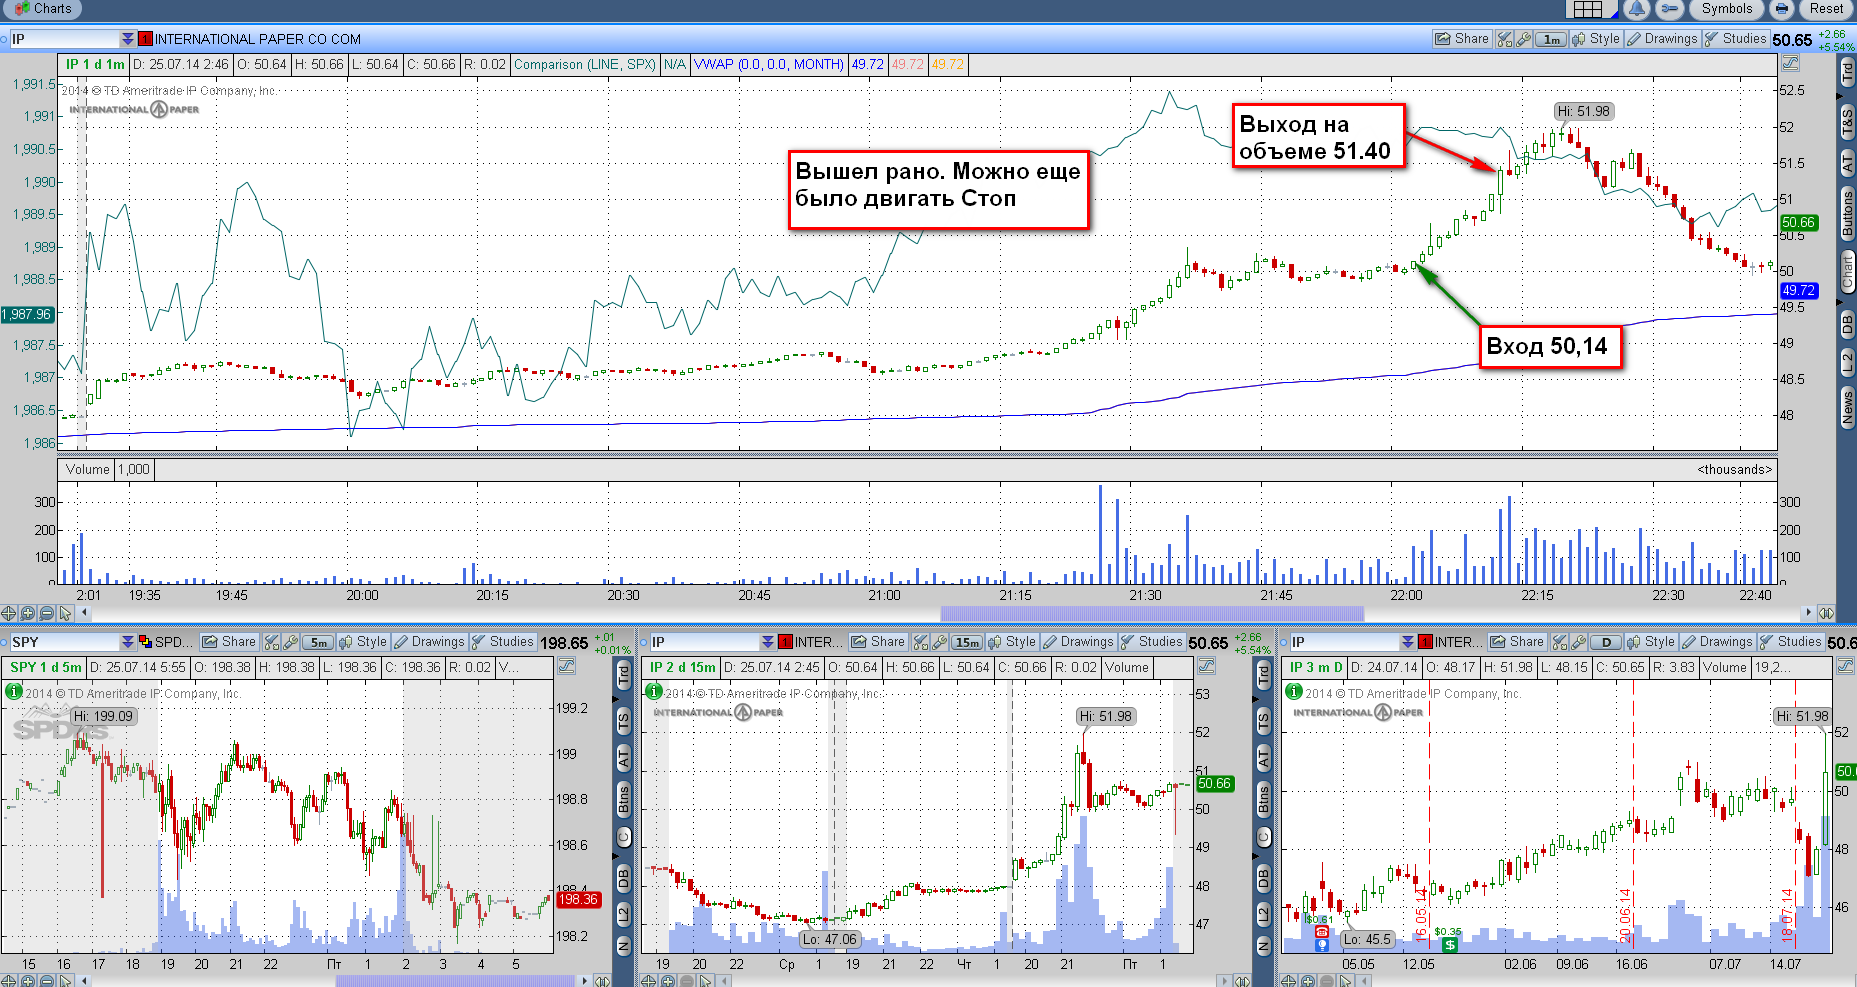1857x987 pixels.
Task: Open the Buttons sidebar tab
Action: coord(1847,213)
